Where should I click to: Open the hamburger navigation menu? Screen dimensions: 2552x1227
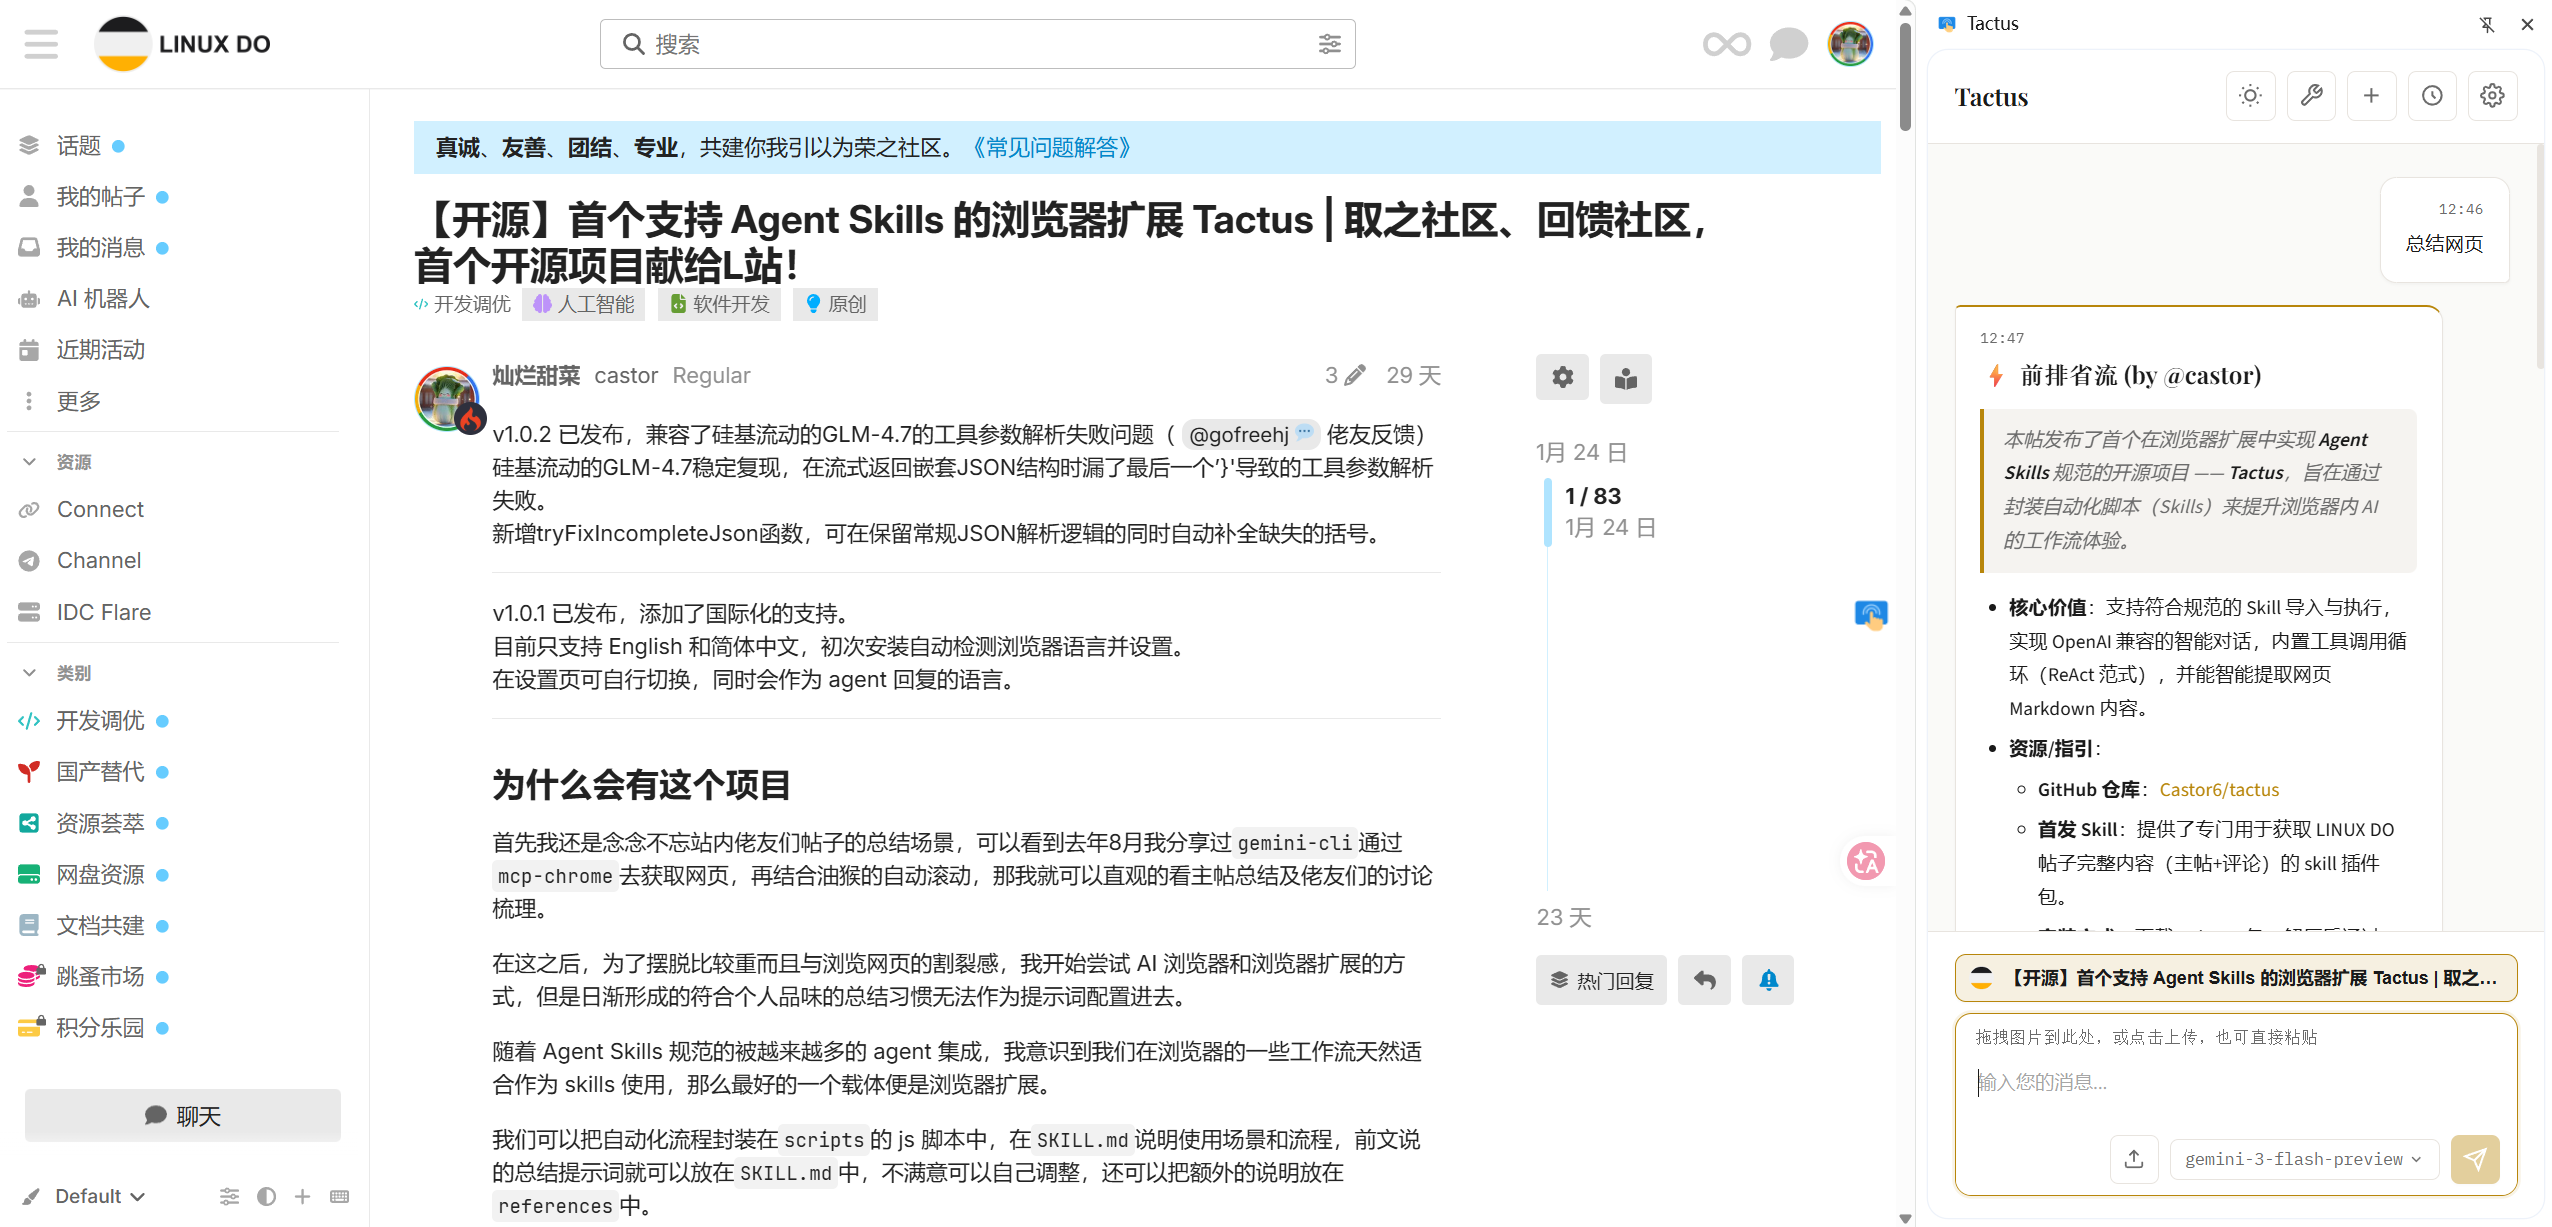41,44
